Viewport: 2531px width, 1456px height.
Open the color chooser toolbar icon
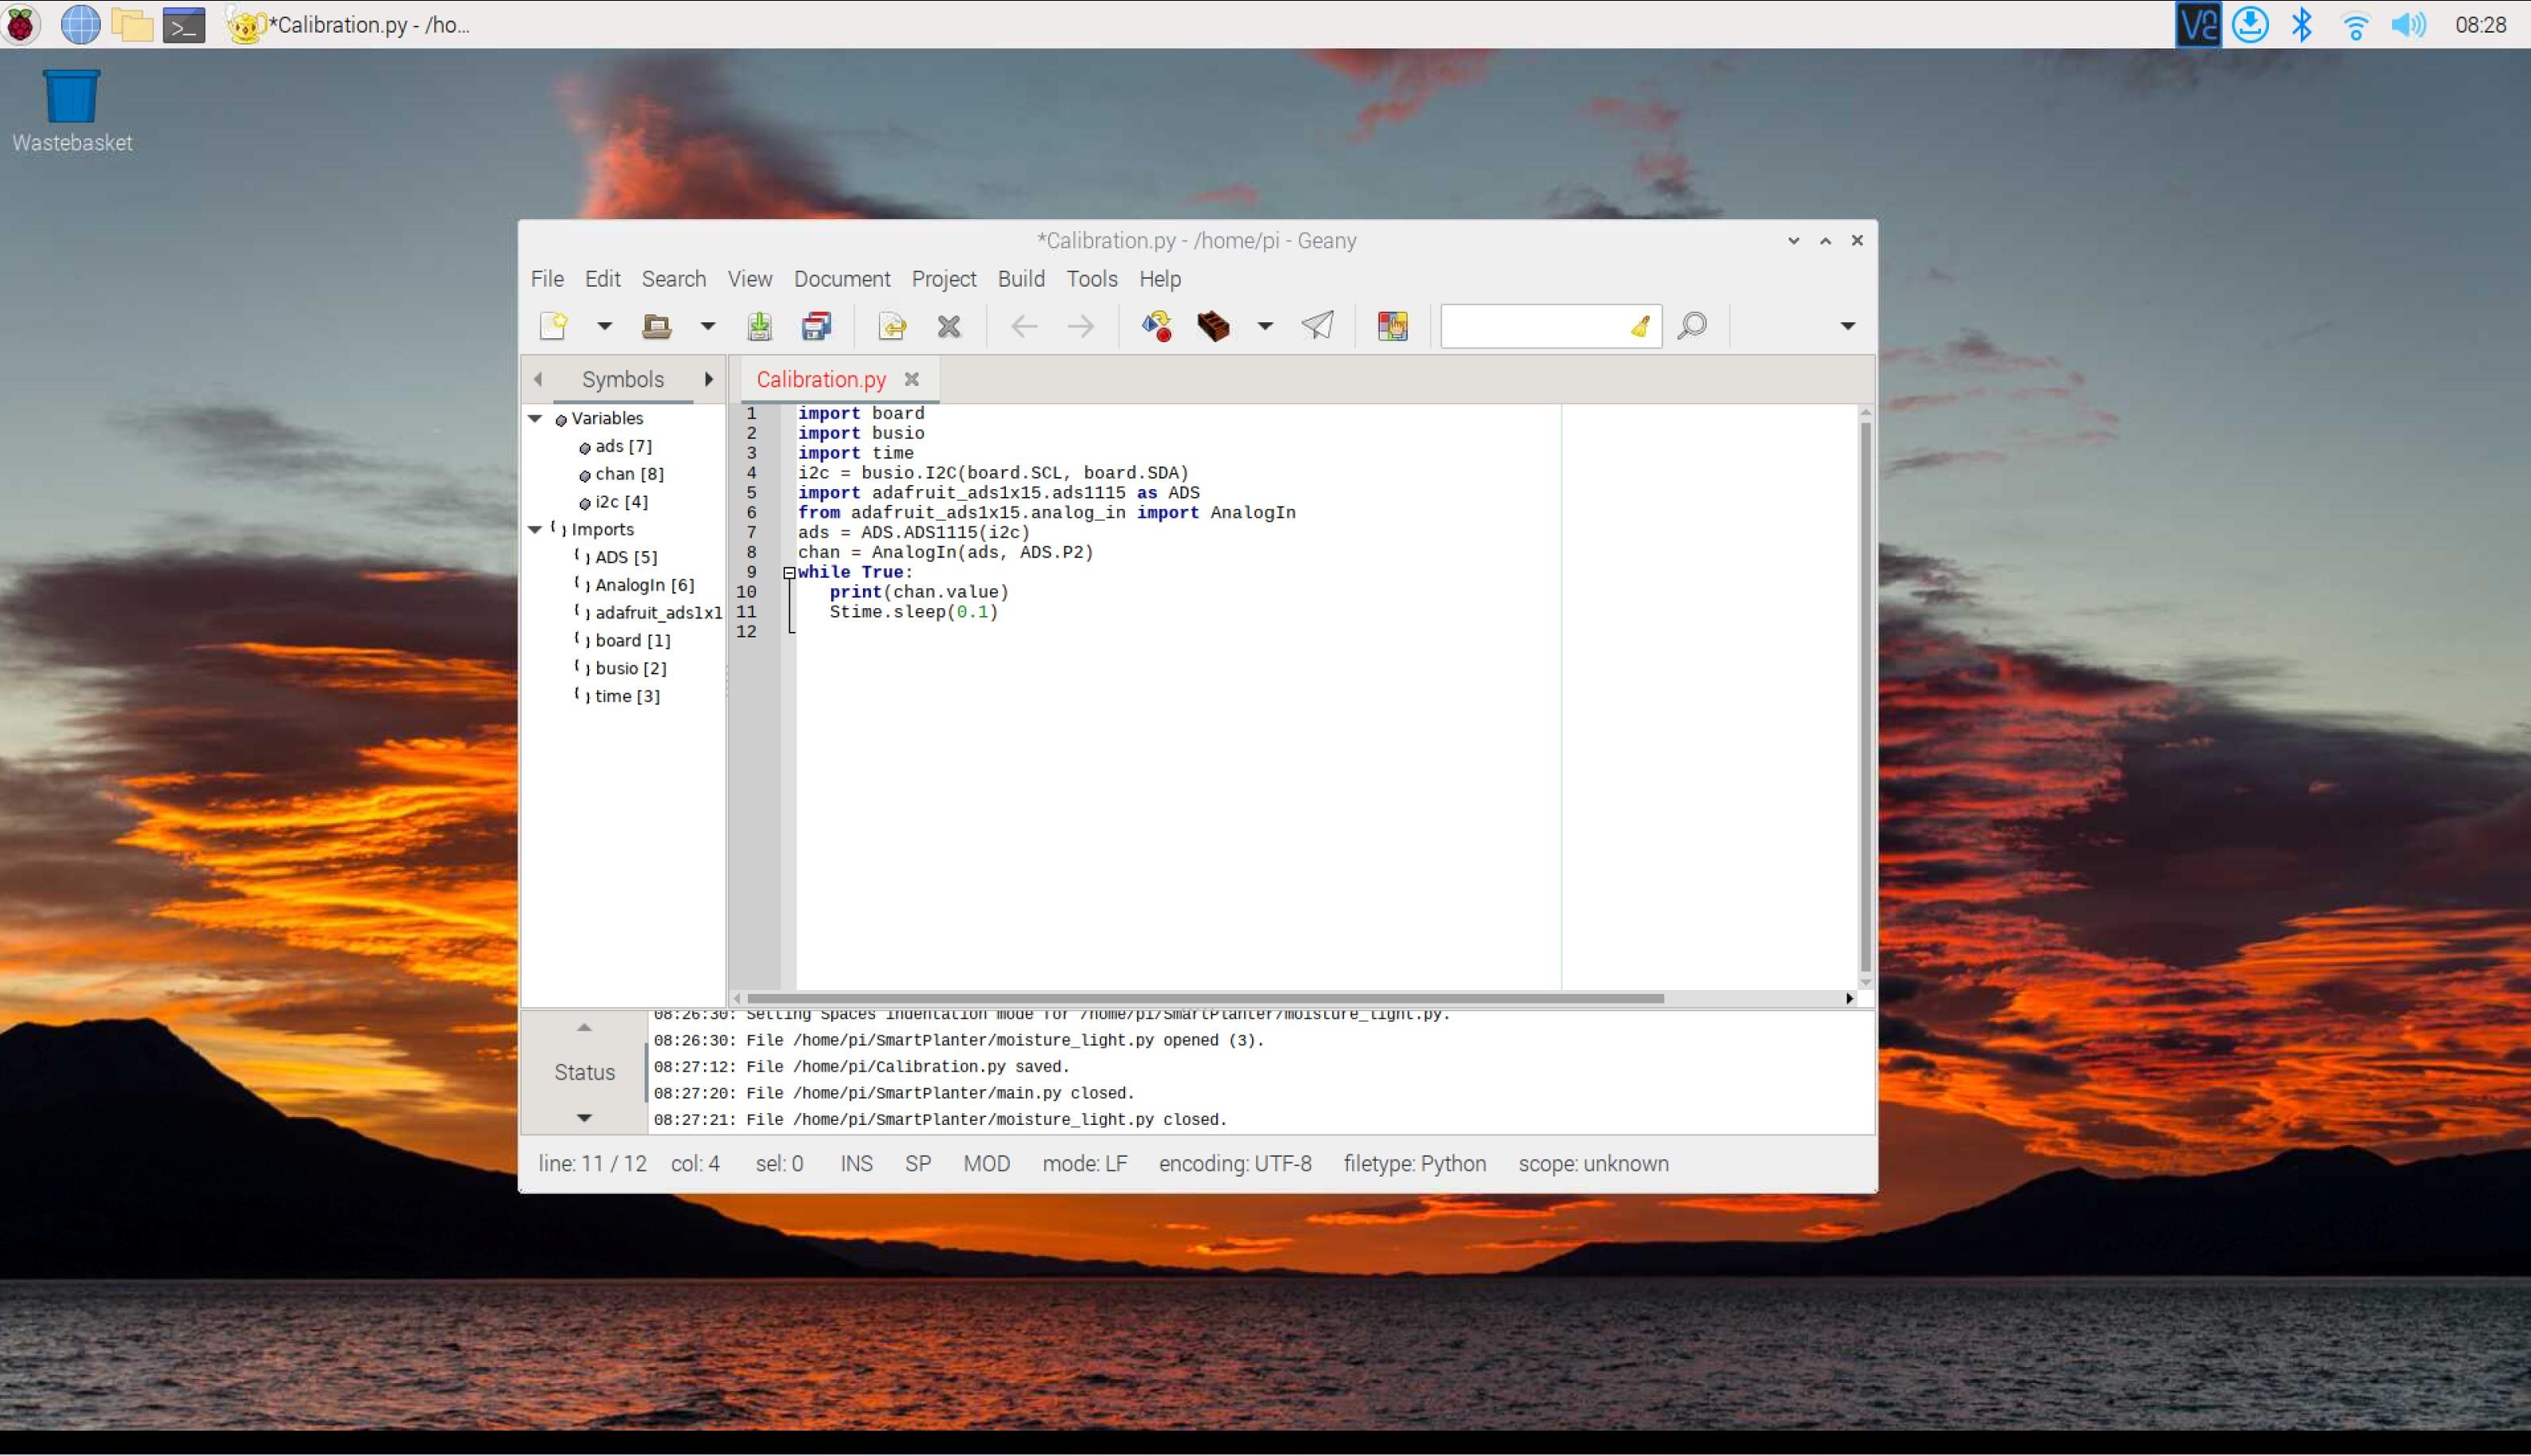(x=1392, y=326)
